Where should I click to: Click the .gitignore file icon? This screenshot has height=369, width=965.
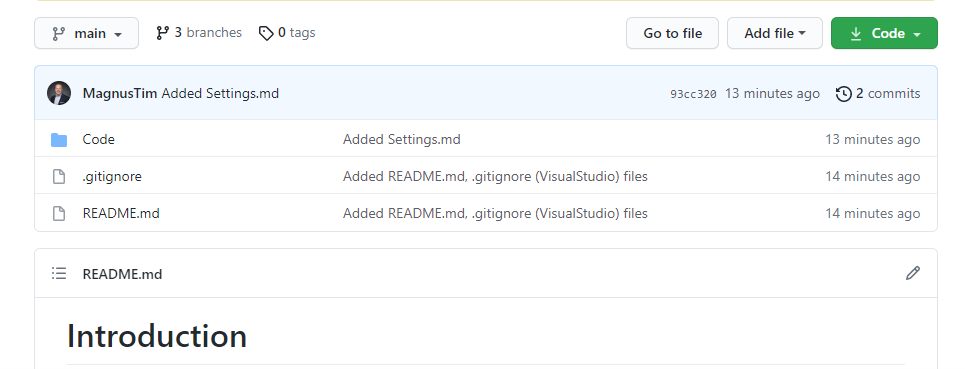[59, 177]
